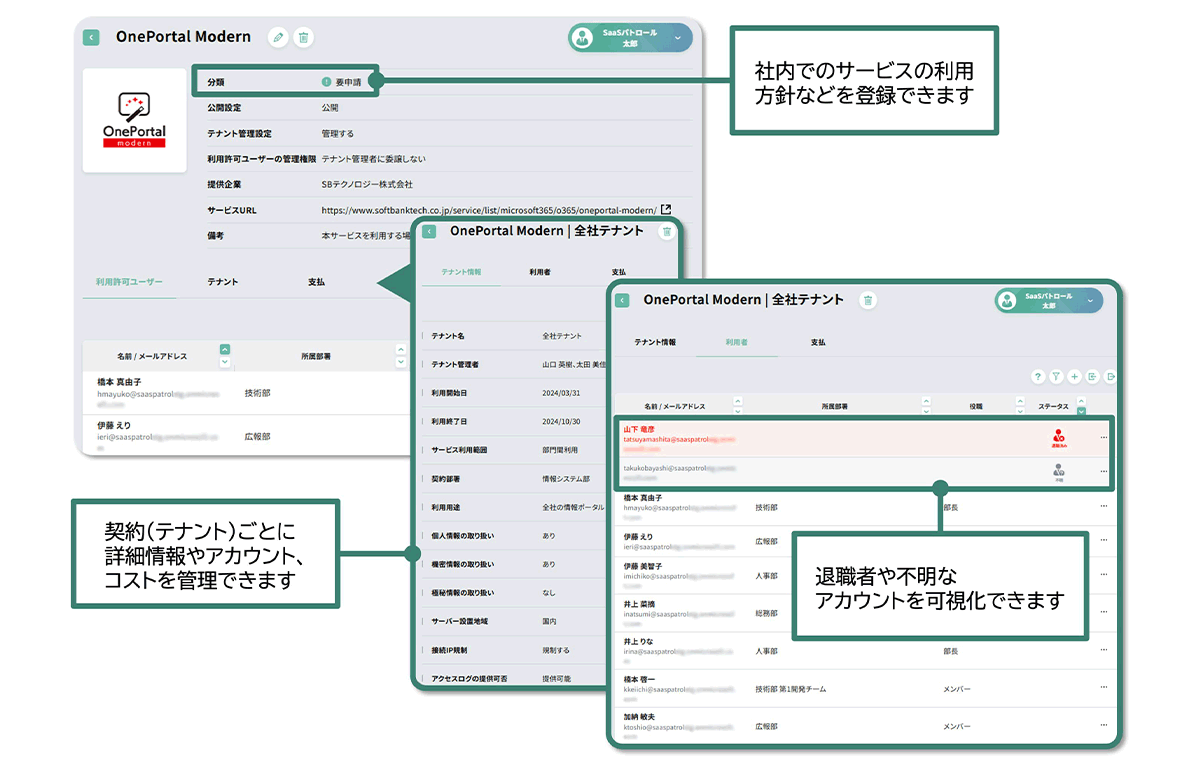Click 井上 りな in the users window
This screenshot has width=1200, height=782.
pos(640,641)
